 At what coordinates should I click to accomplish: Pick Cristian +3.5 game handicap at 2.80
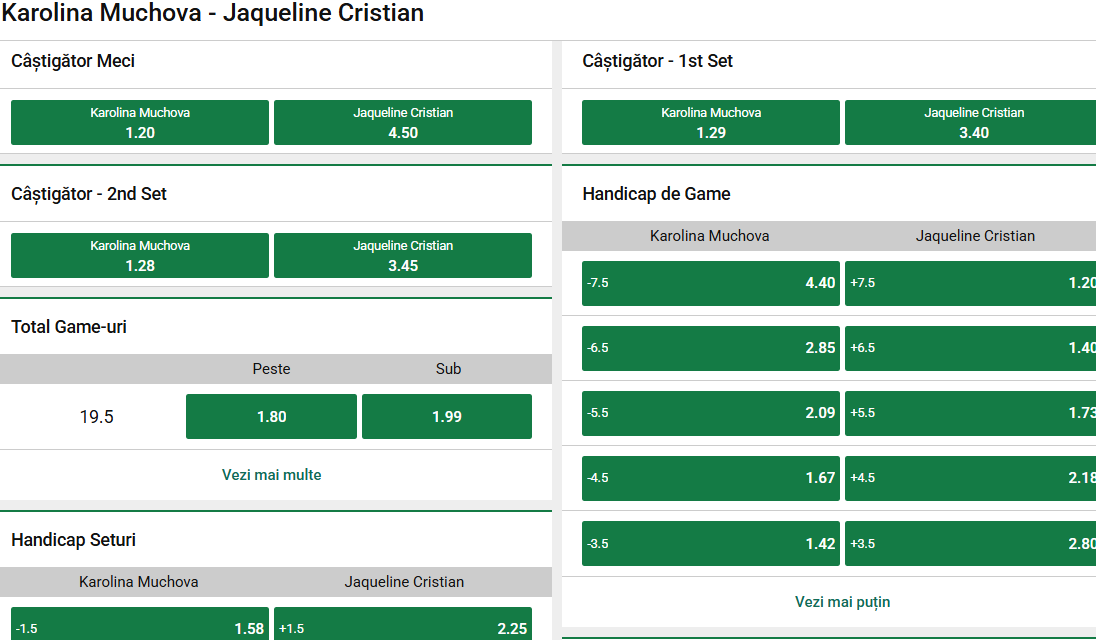(969, 543)
